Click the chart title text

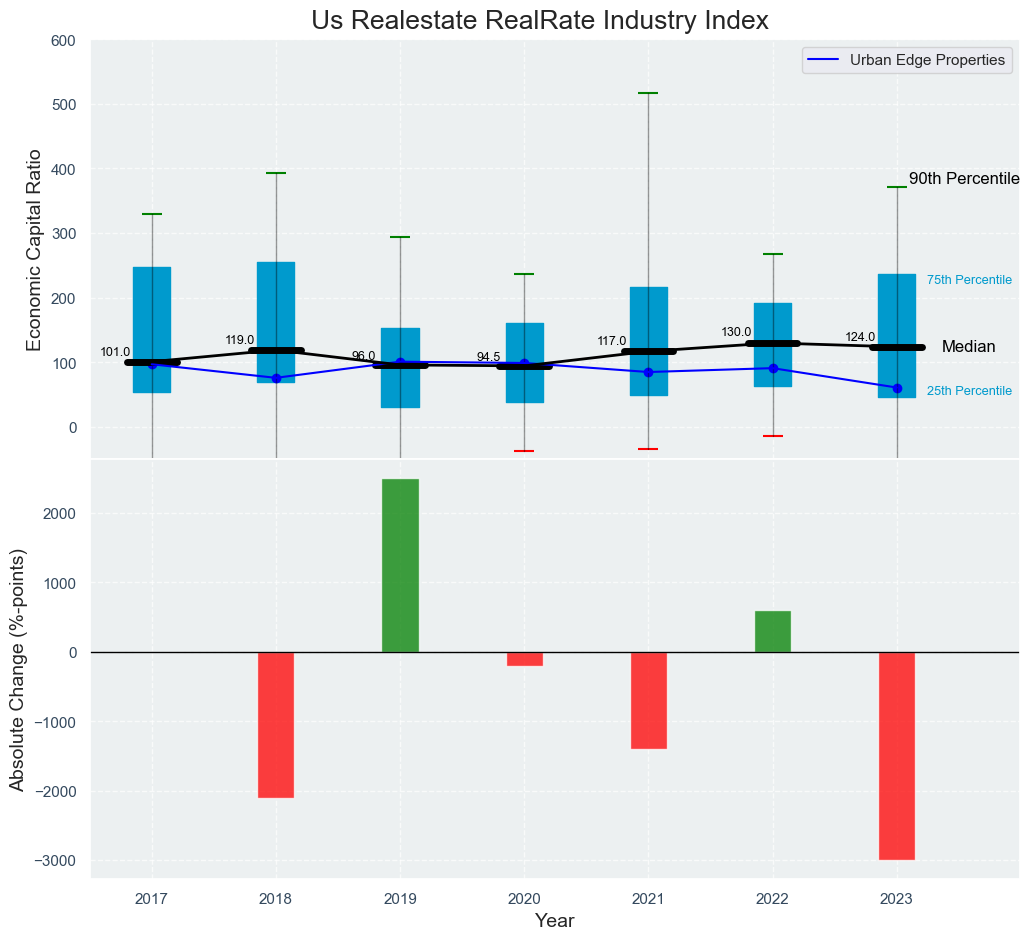[540, 20]
